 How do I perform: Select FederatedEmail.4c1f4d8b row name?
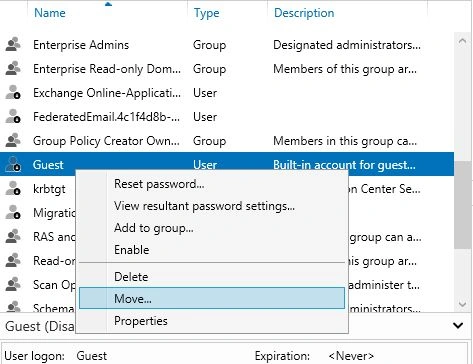coord(106,117)
